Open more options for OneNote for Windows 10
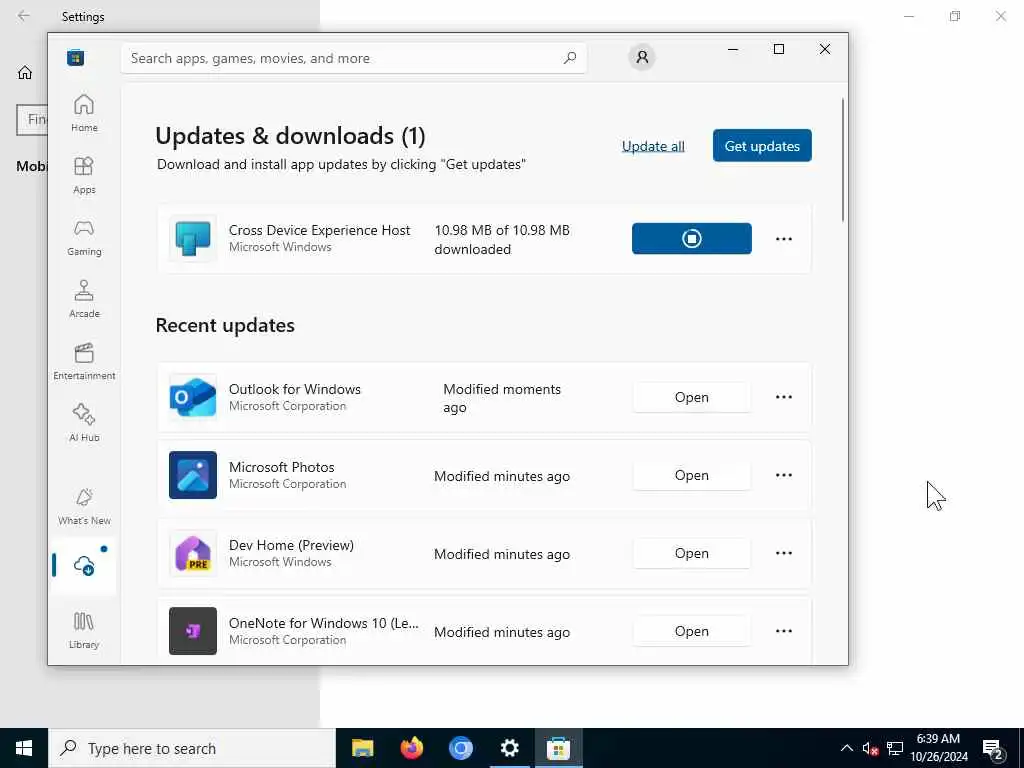 784,631
